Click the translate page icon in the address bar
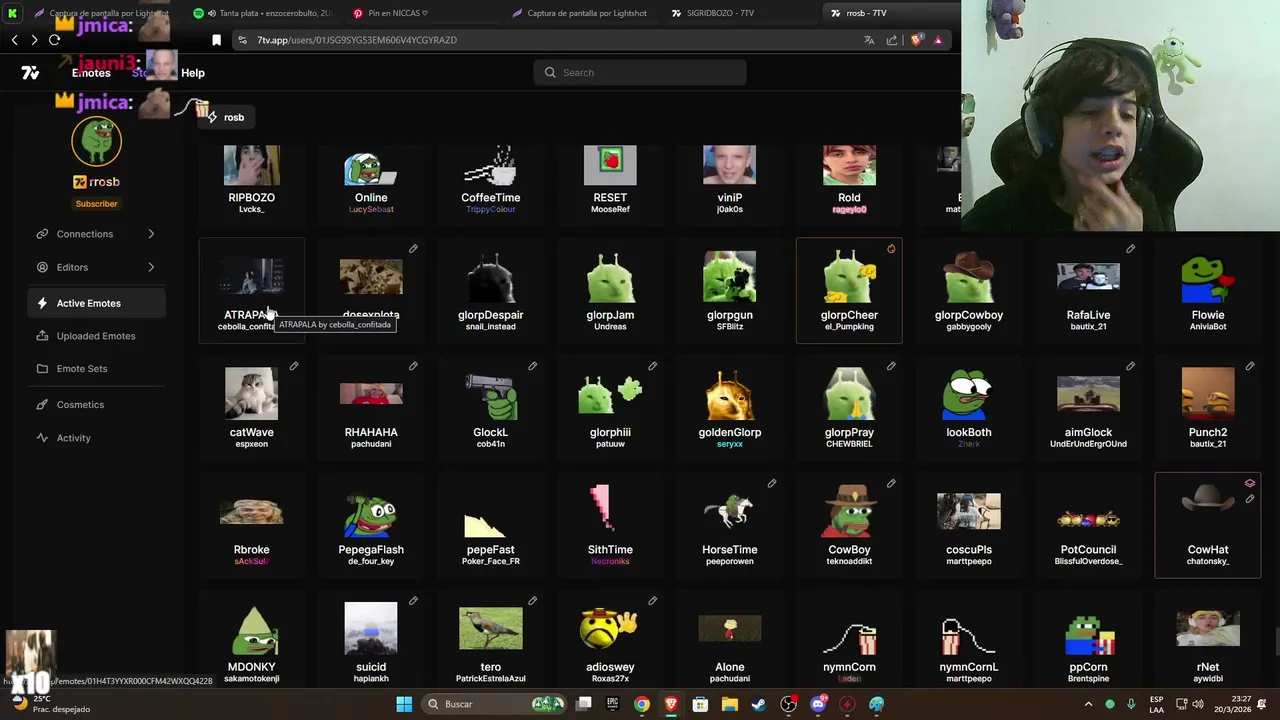1280x720 pixels. tap(869, 40)
